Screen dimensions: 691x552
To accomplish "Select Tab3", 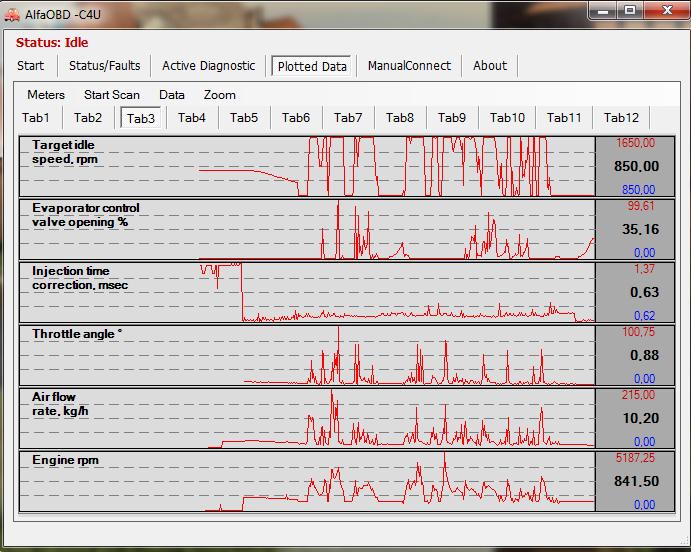I will [x=141, y=118].
